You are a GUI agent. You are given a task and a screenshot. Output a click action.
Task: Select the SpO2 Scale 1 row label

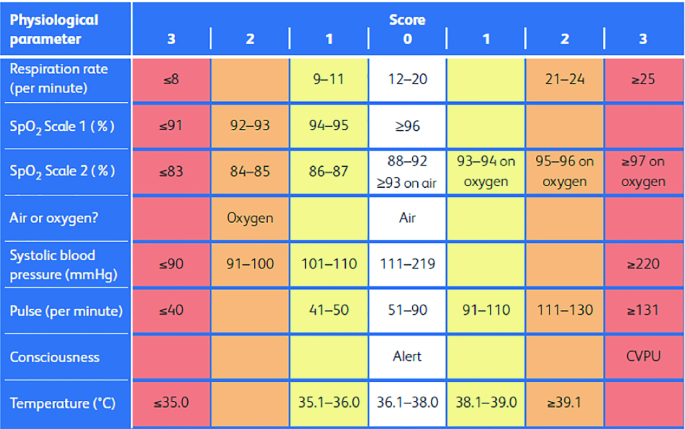point(66,125)
